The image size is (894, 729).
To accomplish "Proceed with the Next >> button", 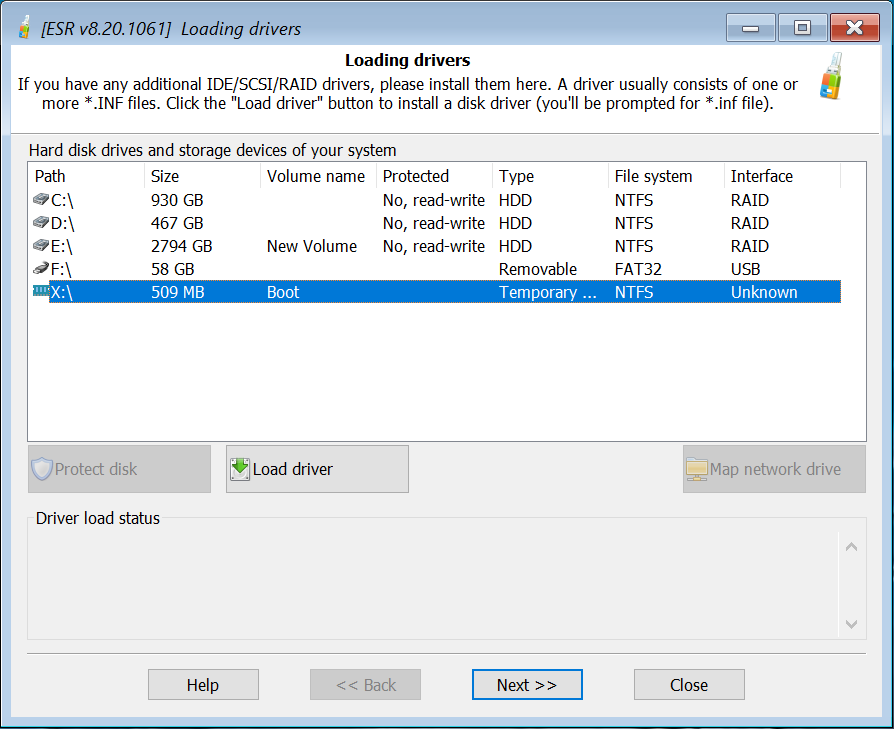I will pos(527,685).
